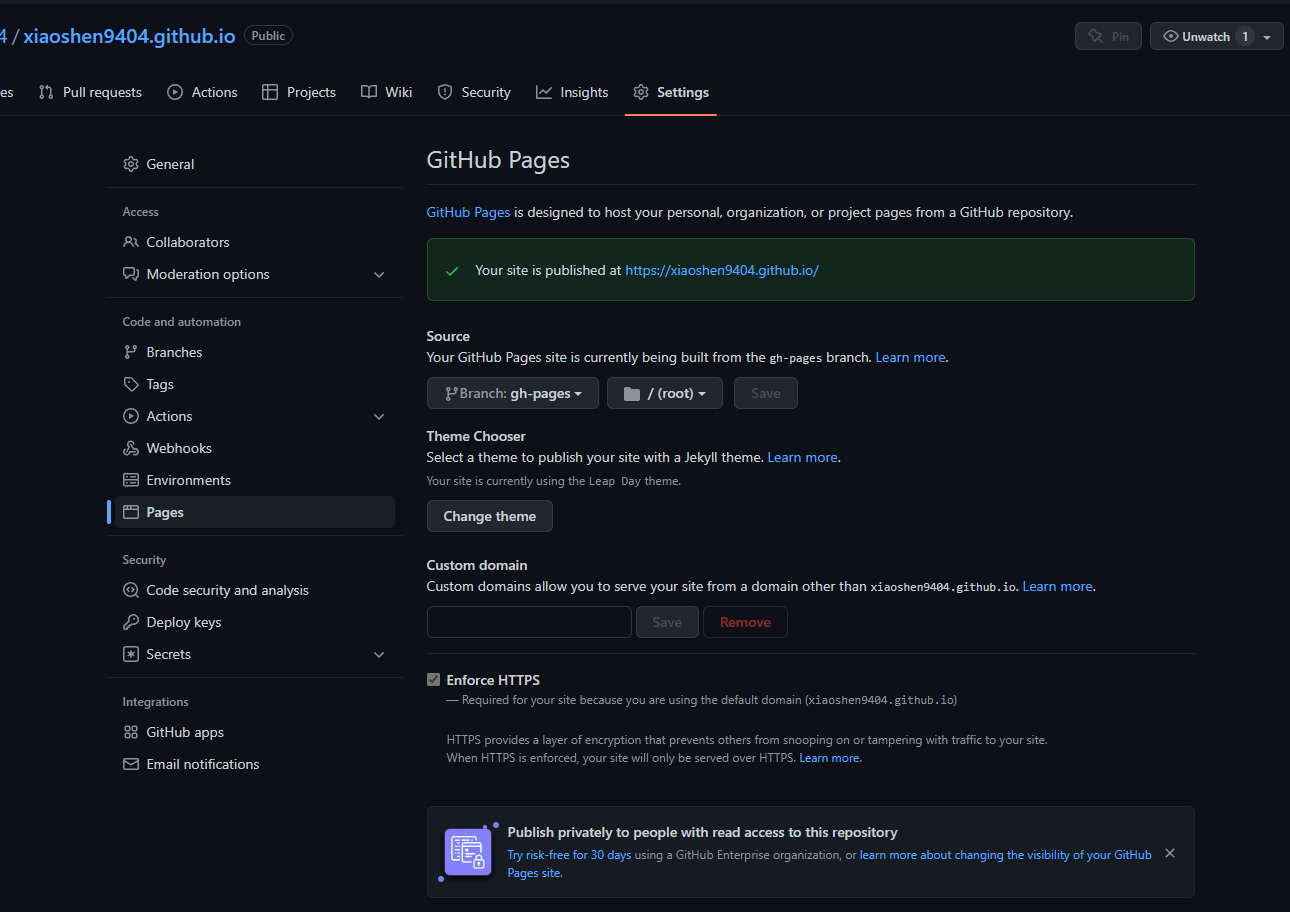This screenshot has width=1290, height=912.
Task: Click the Pin repository button
Action: click(x=1108, y=36)
